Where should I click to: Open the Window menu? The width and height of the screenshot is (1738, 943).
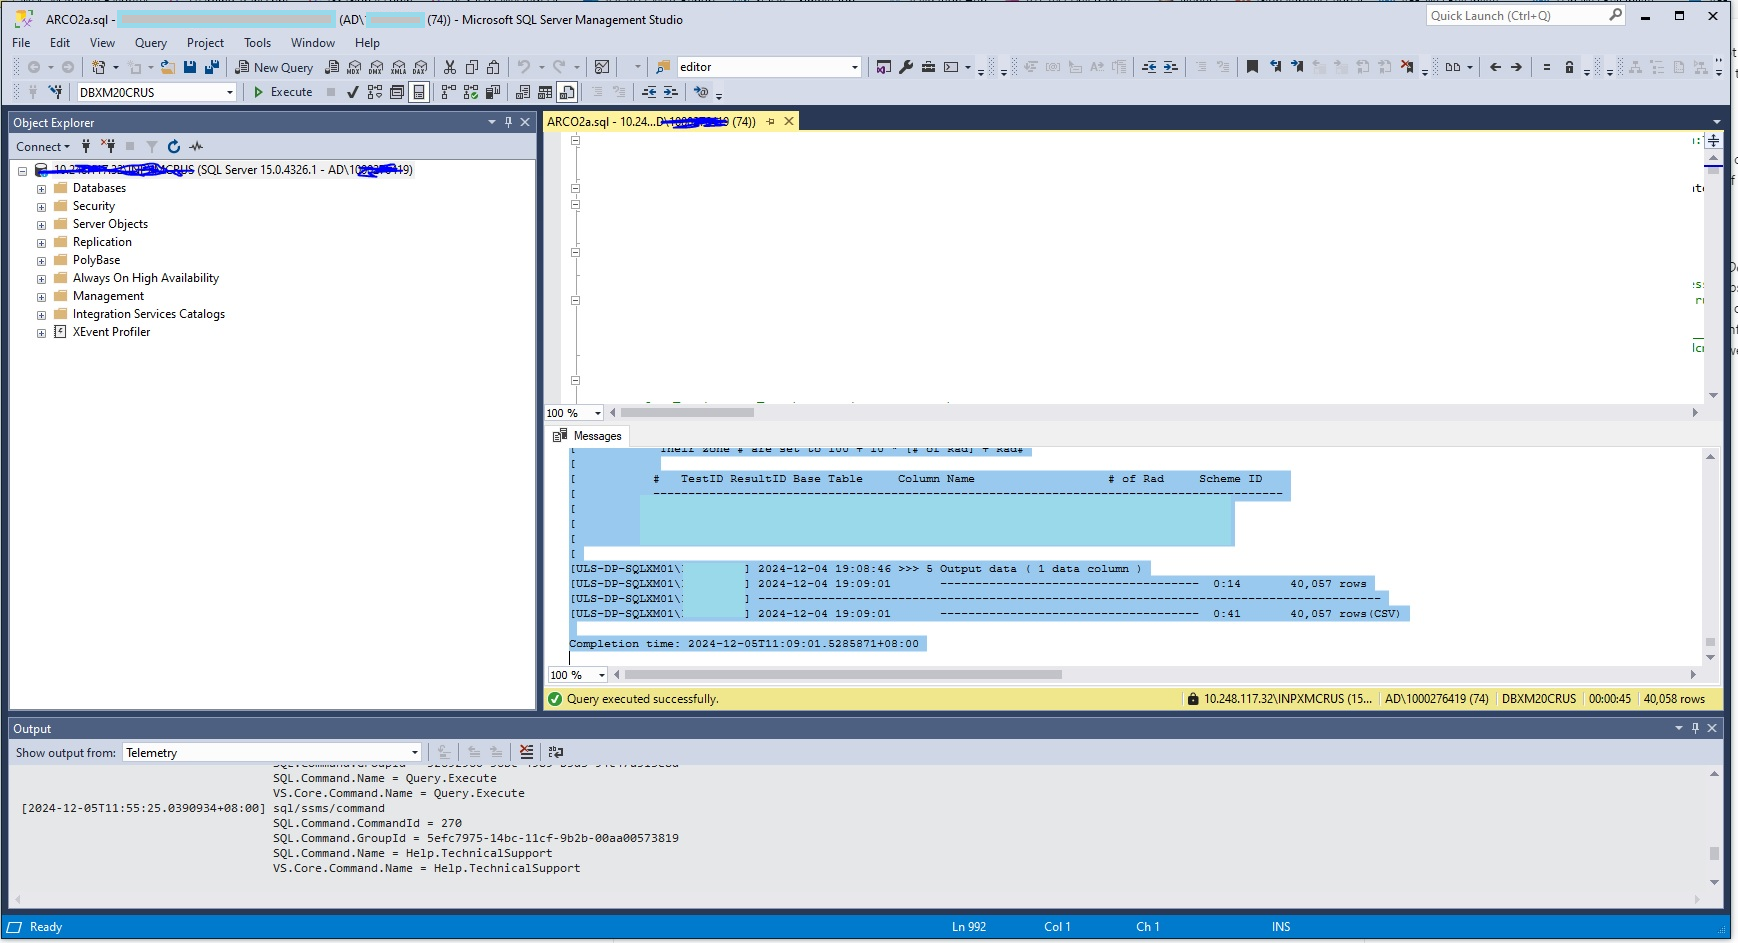point(313,43)
